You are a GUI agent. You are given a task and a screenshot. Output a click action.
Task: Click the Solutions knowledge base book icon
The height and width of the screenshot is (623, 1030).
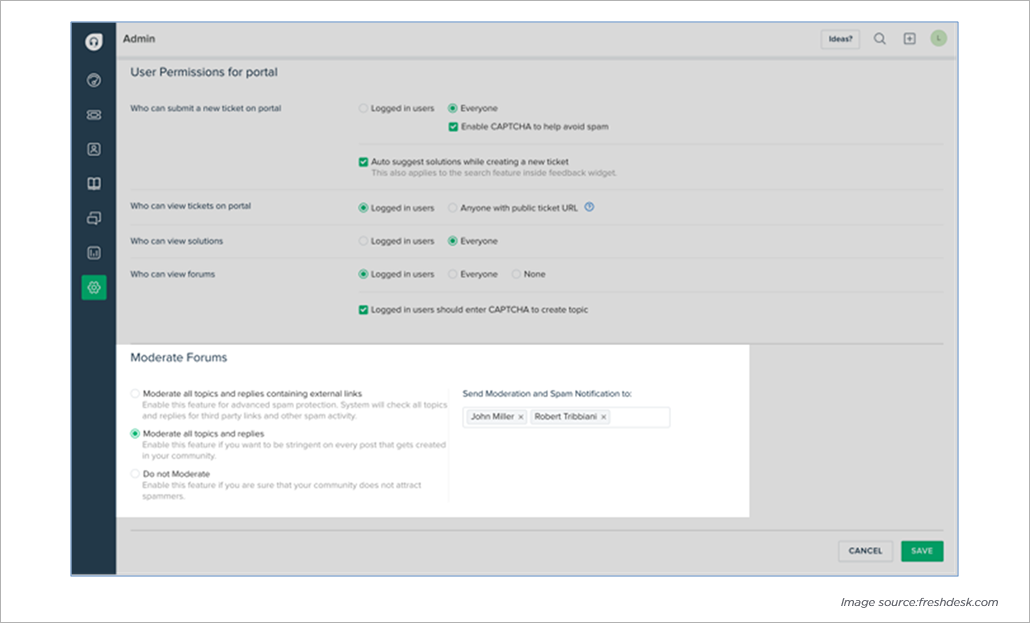click(x=93, y=184)
